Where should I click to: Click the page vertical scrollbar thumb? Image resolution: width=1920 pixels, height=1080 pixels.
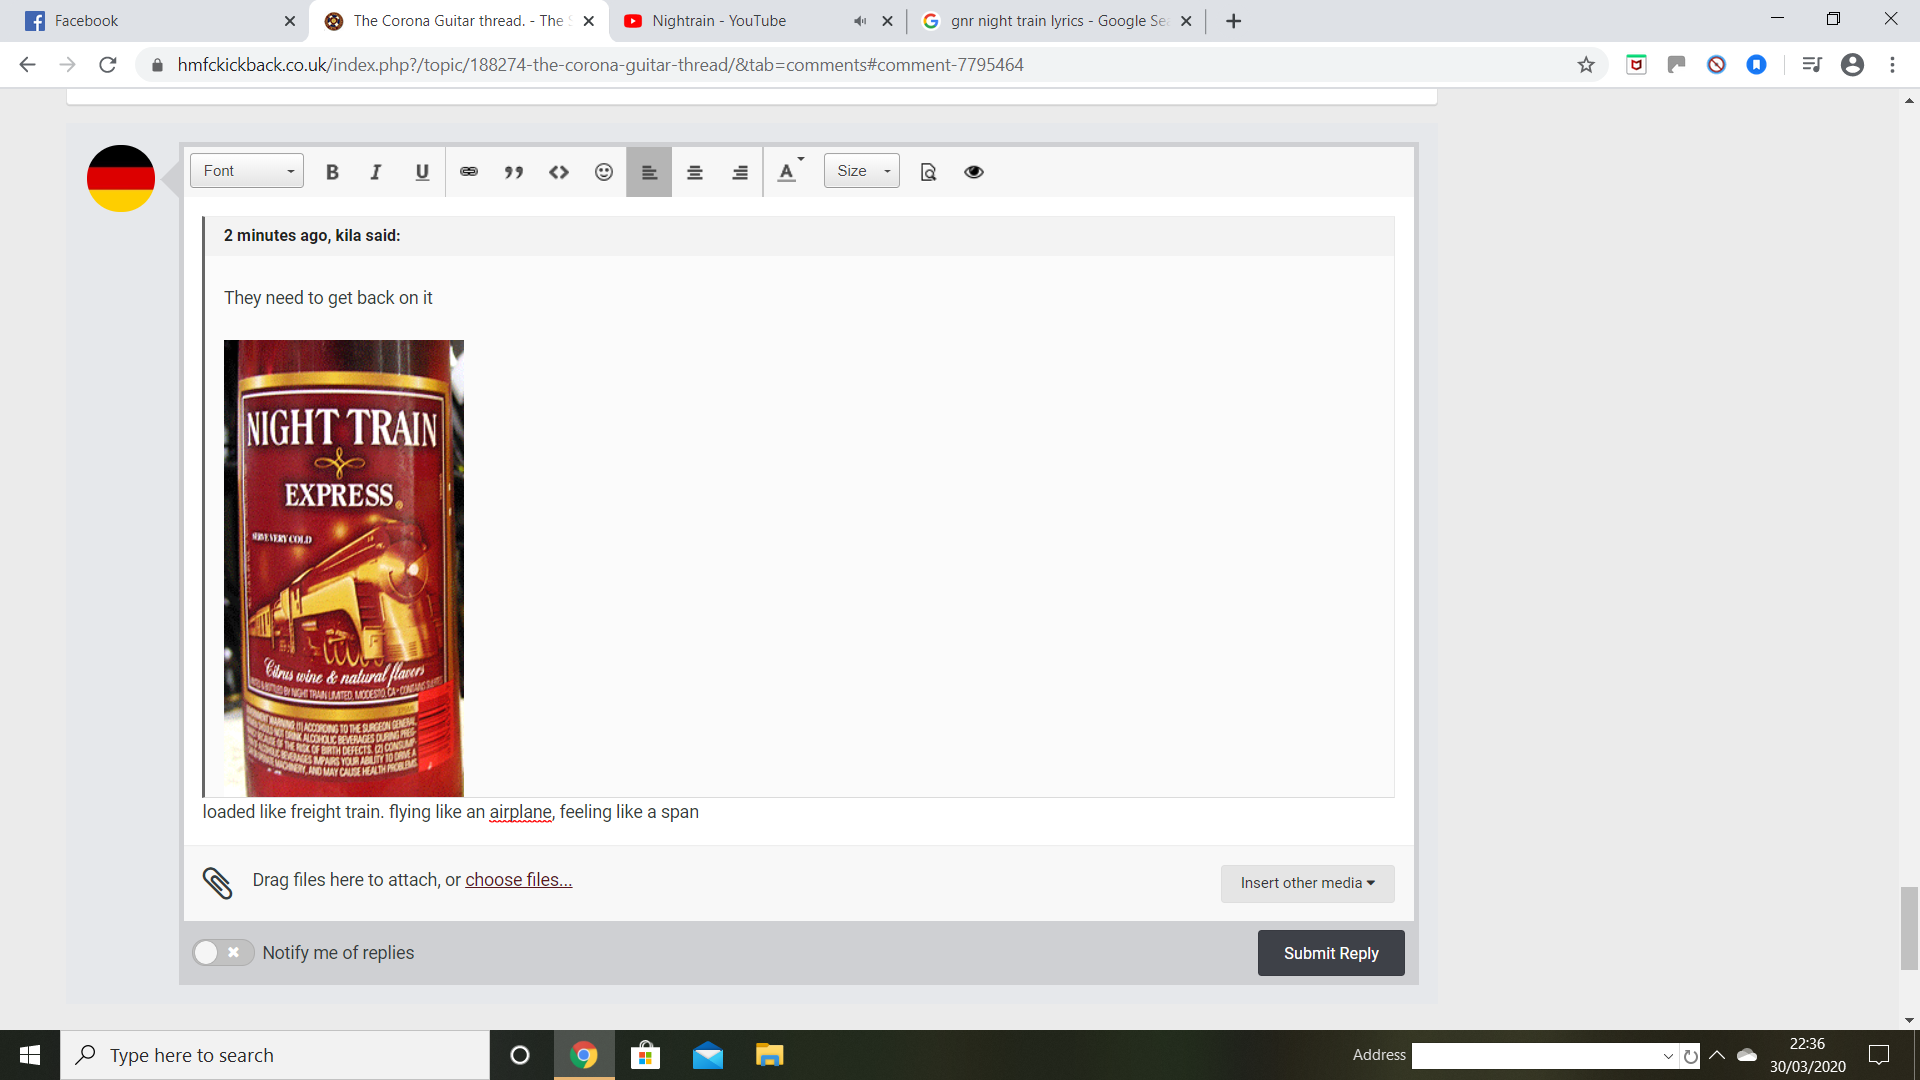coord(1909,928)
